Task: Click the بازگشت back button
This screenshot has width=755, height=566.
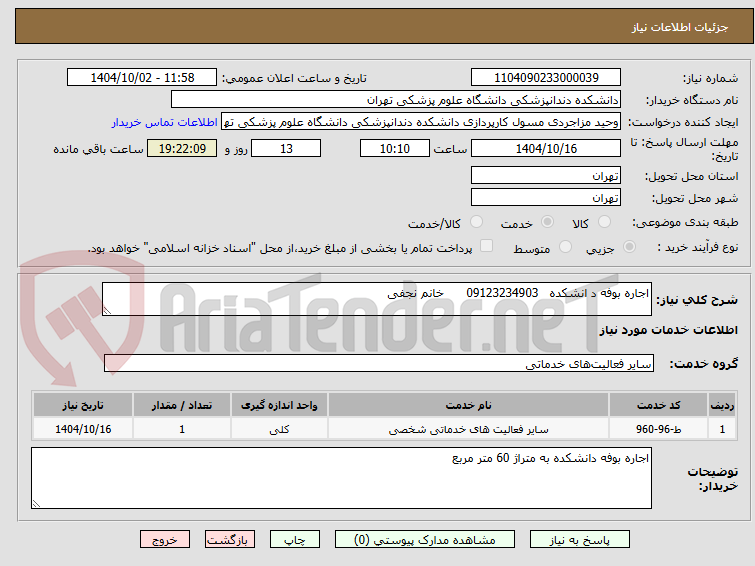Action: coord(230,540)
